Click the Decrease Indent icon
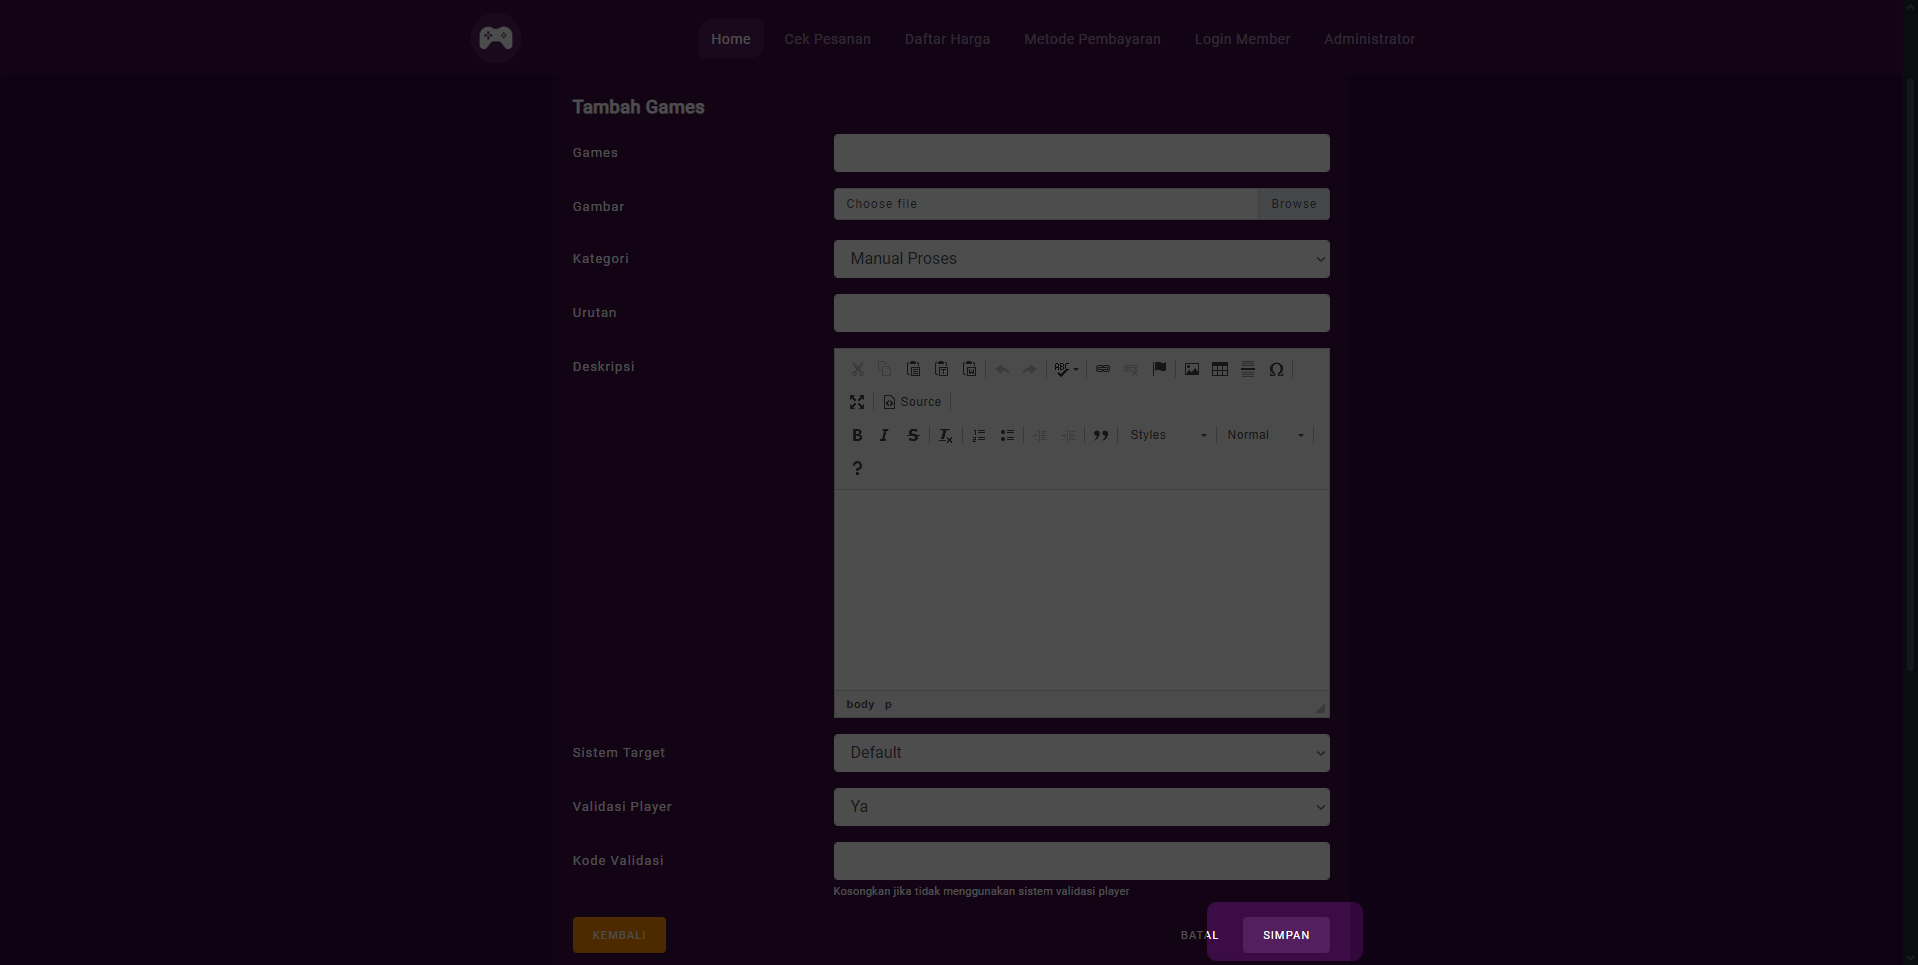This screenshot has width=1918, height=965. tap(1040, 435)
